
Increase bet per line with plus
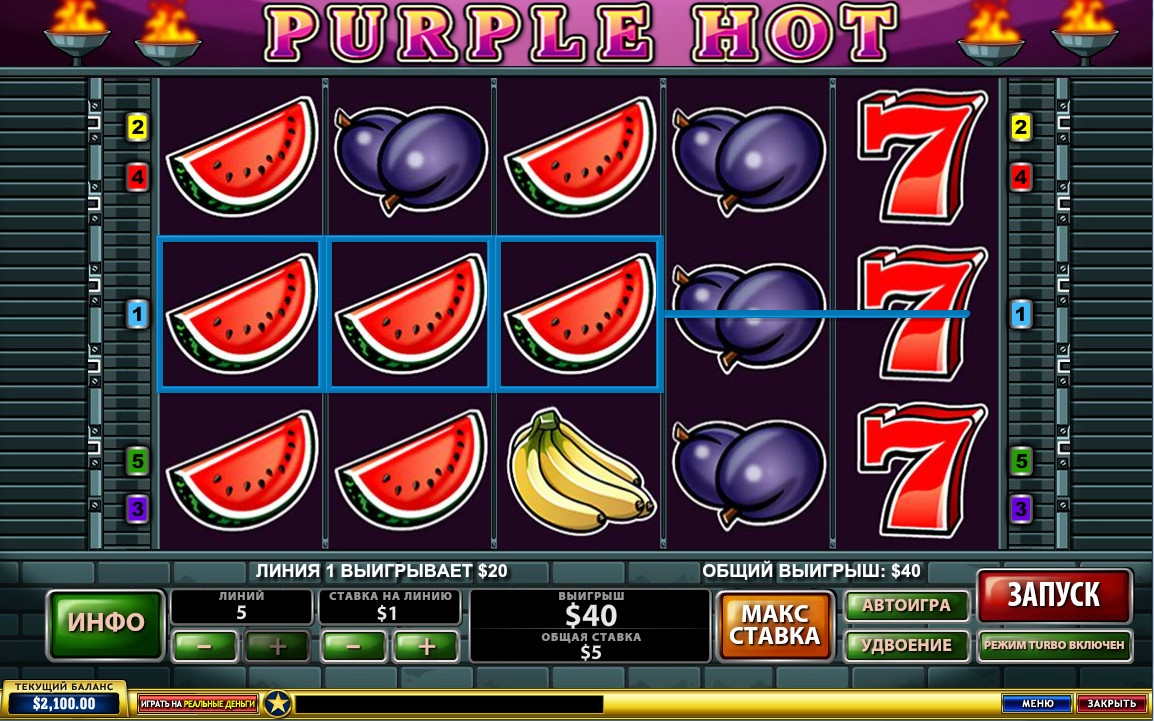(427, 647)
